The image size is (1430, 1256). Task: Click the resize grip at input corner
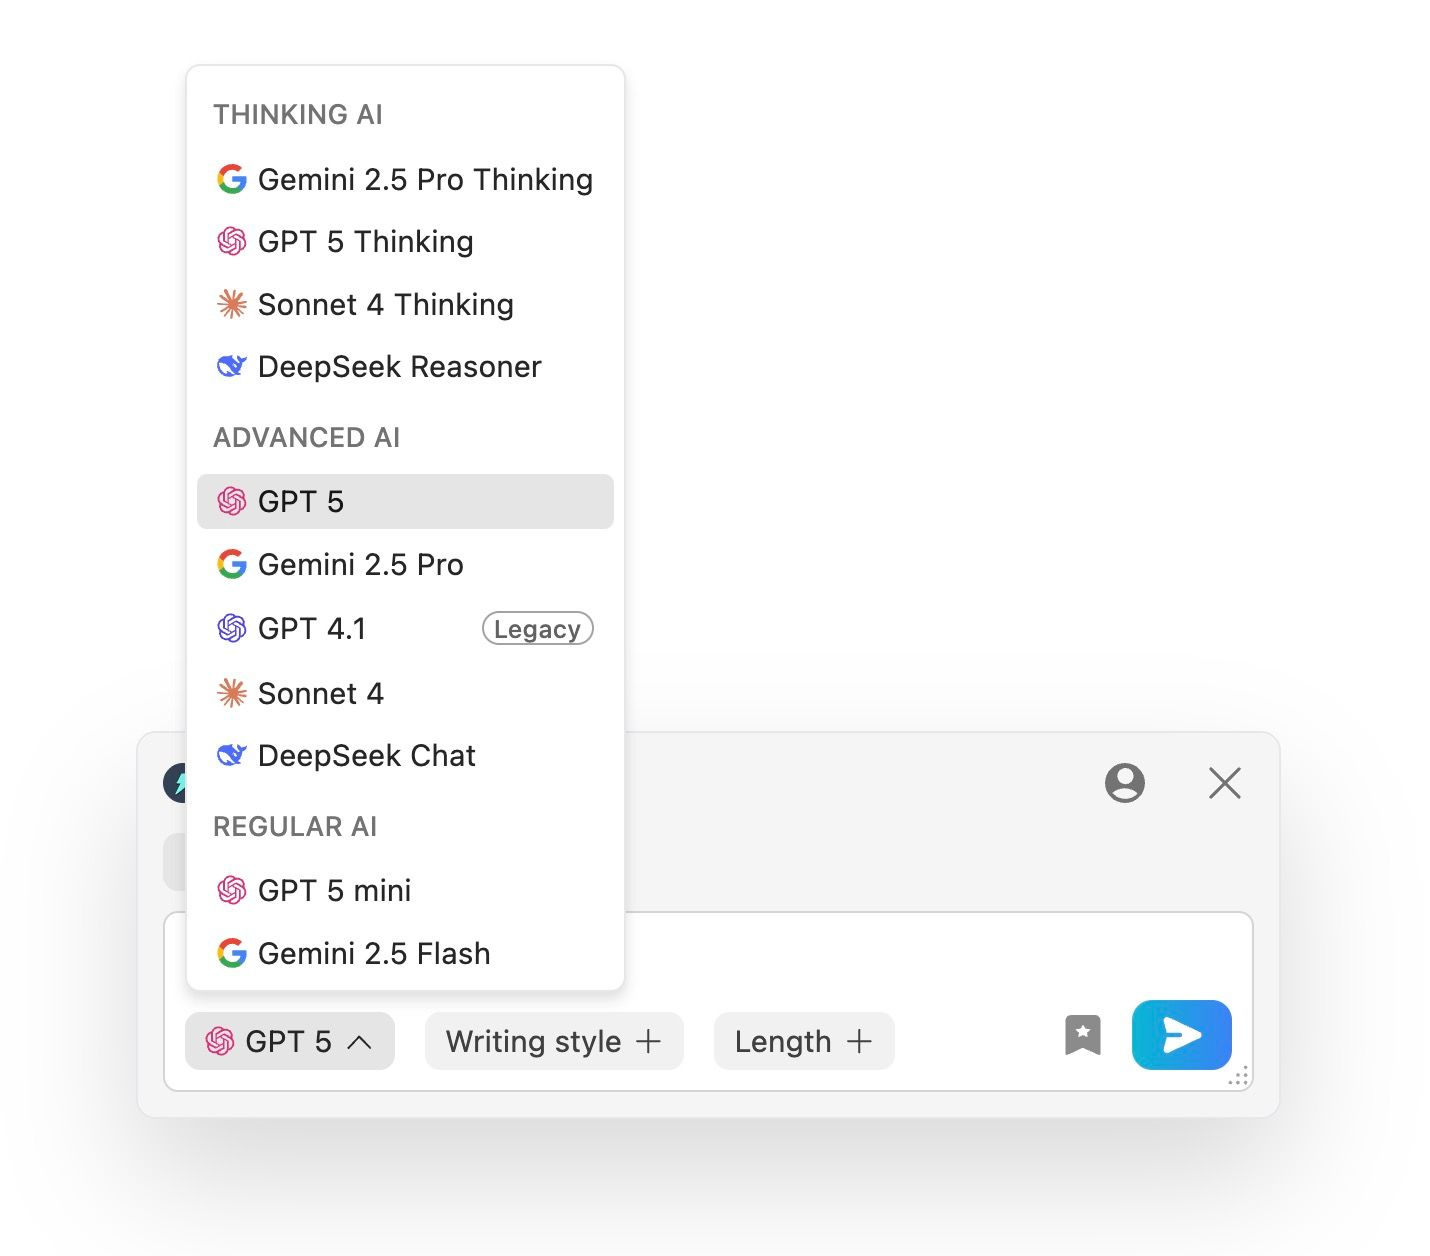(x=1239, y=1076)
